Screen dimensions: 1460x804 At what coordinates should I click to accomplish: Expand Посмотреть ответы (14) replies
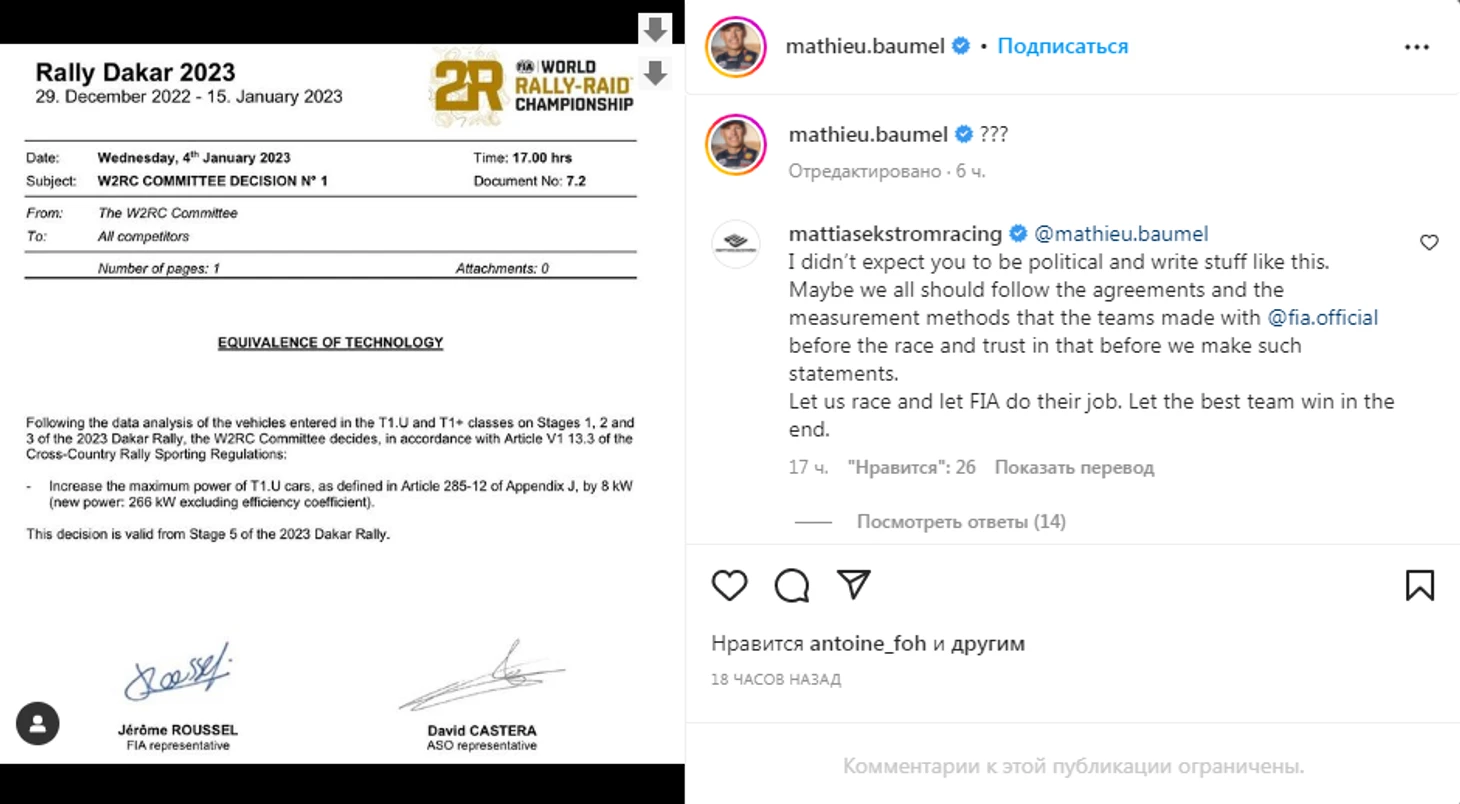point(960,521)
